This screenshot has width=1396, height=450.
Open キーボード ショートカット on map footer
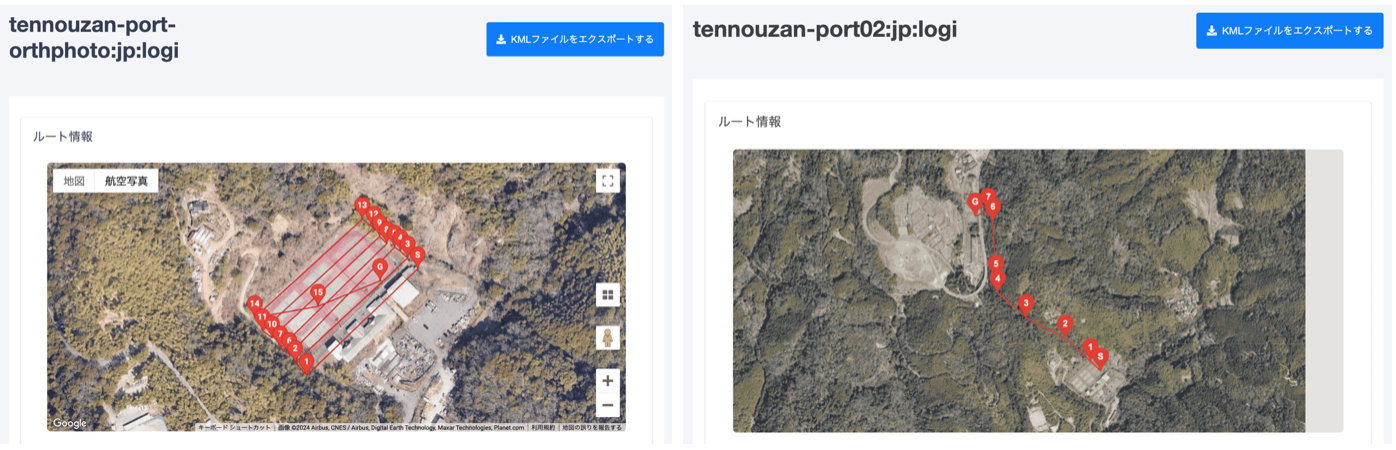234,427
